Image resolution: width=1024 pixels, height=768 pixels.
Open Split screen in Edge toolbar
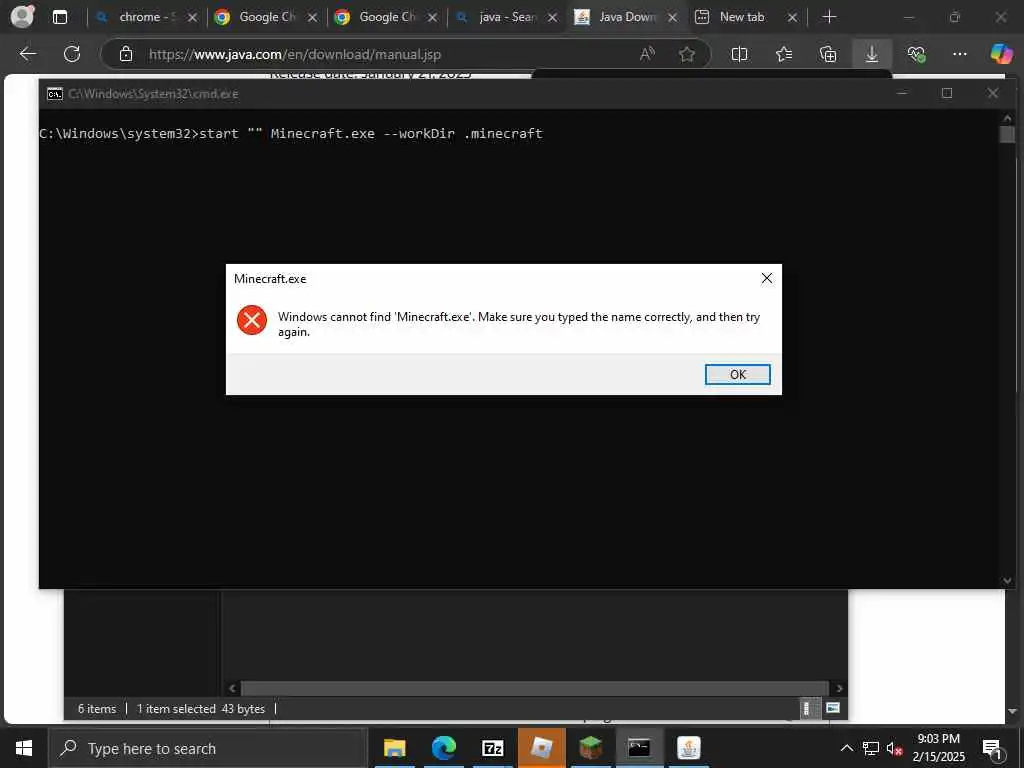[x=739, y=54]
